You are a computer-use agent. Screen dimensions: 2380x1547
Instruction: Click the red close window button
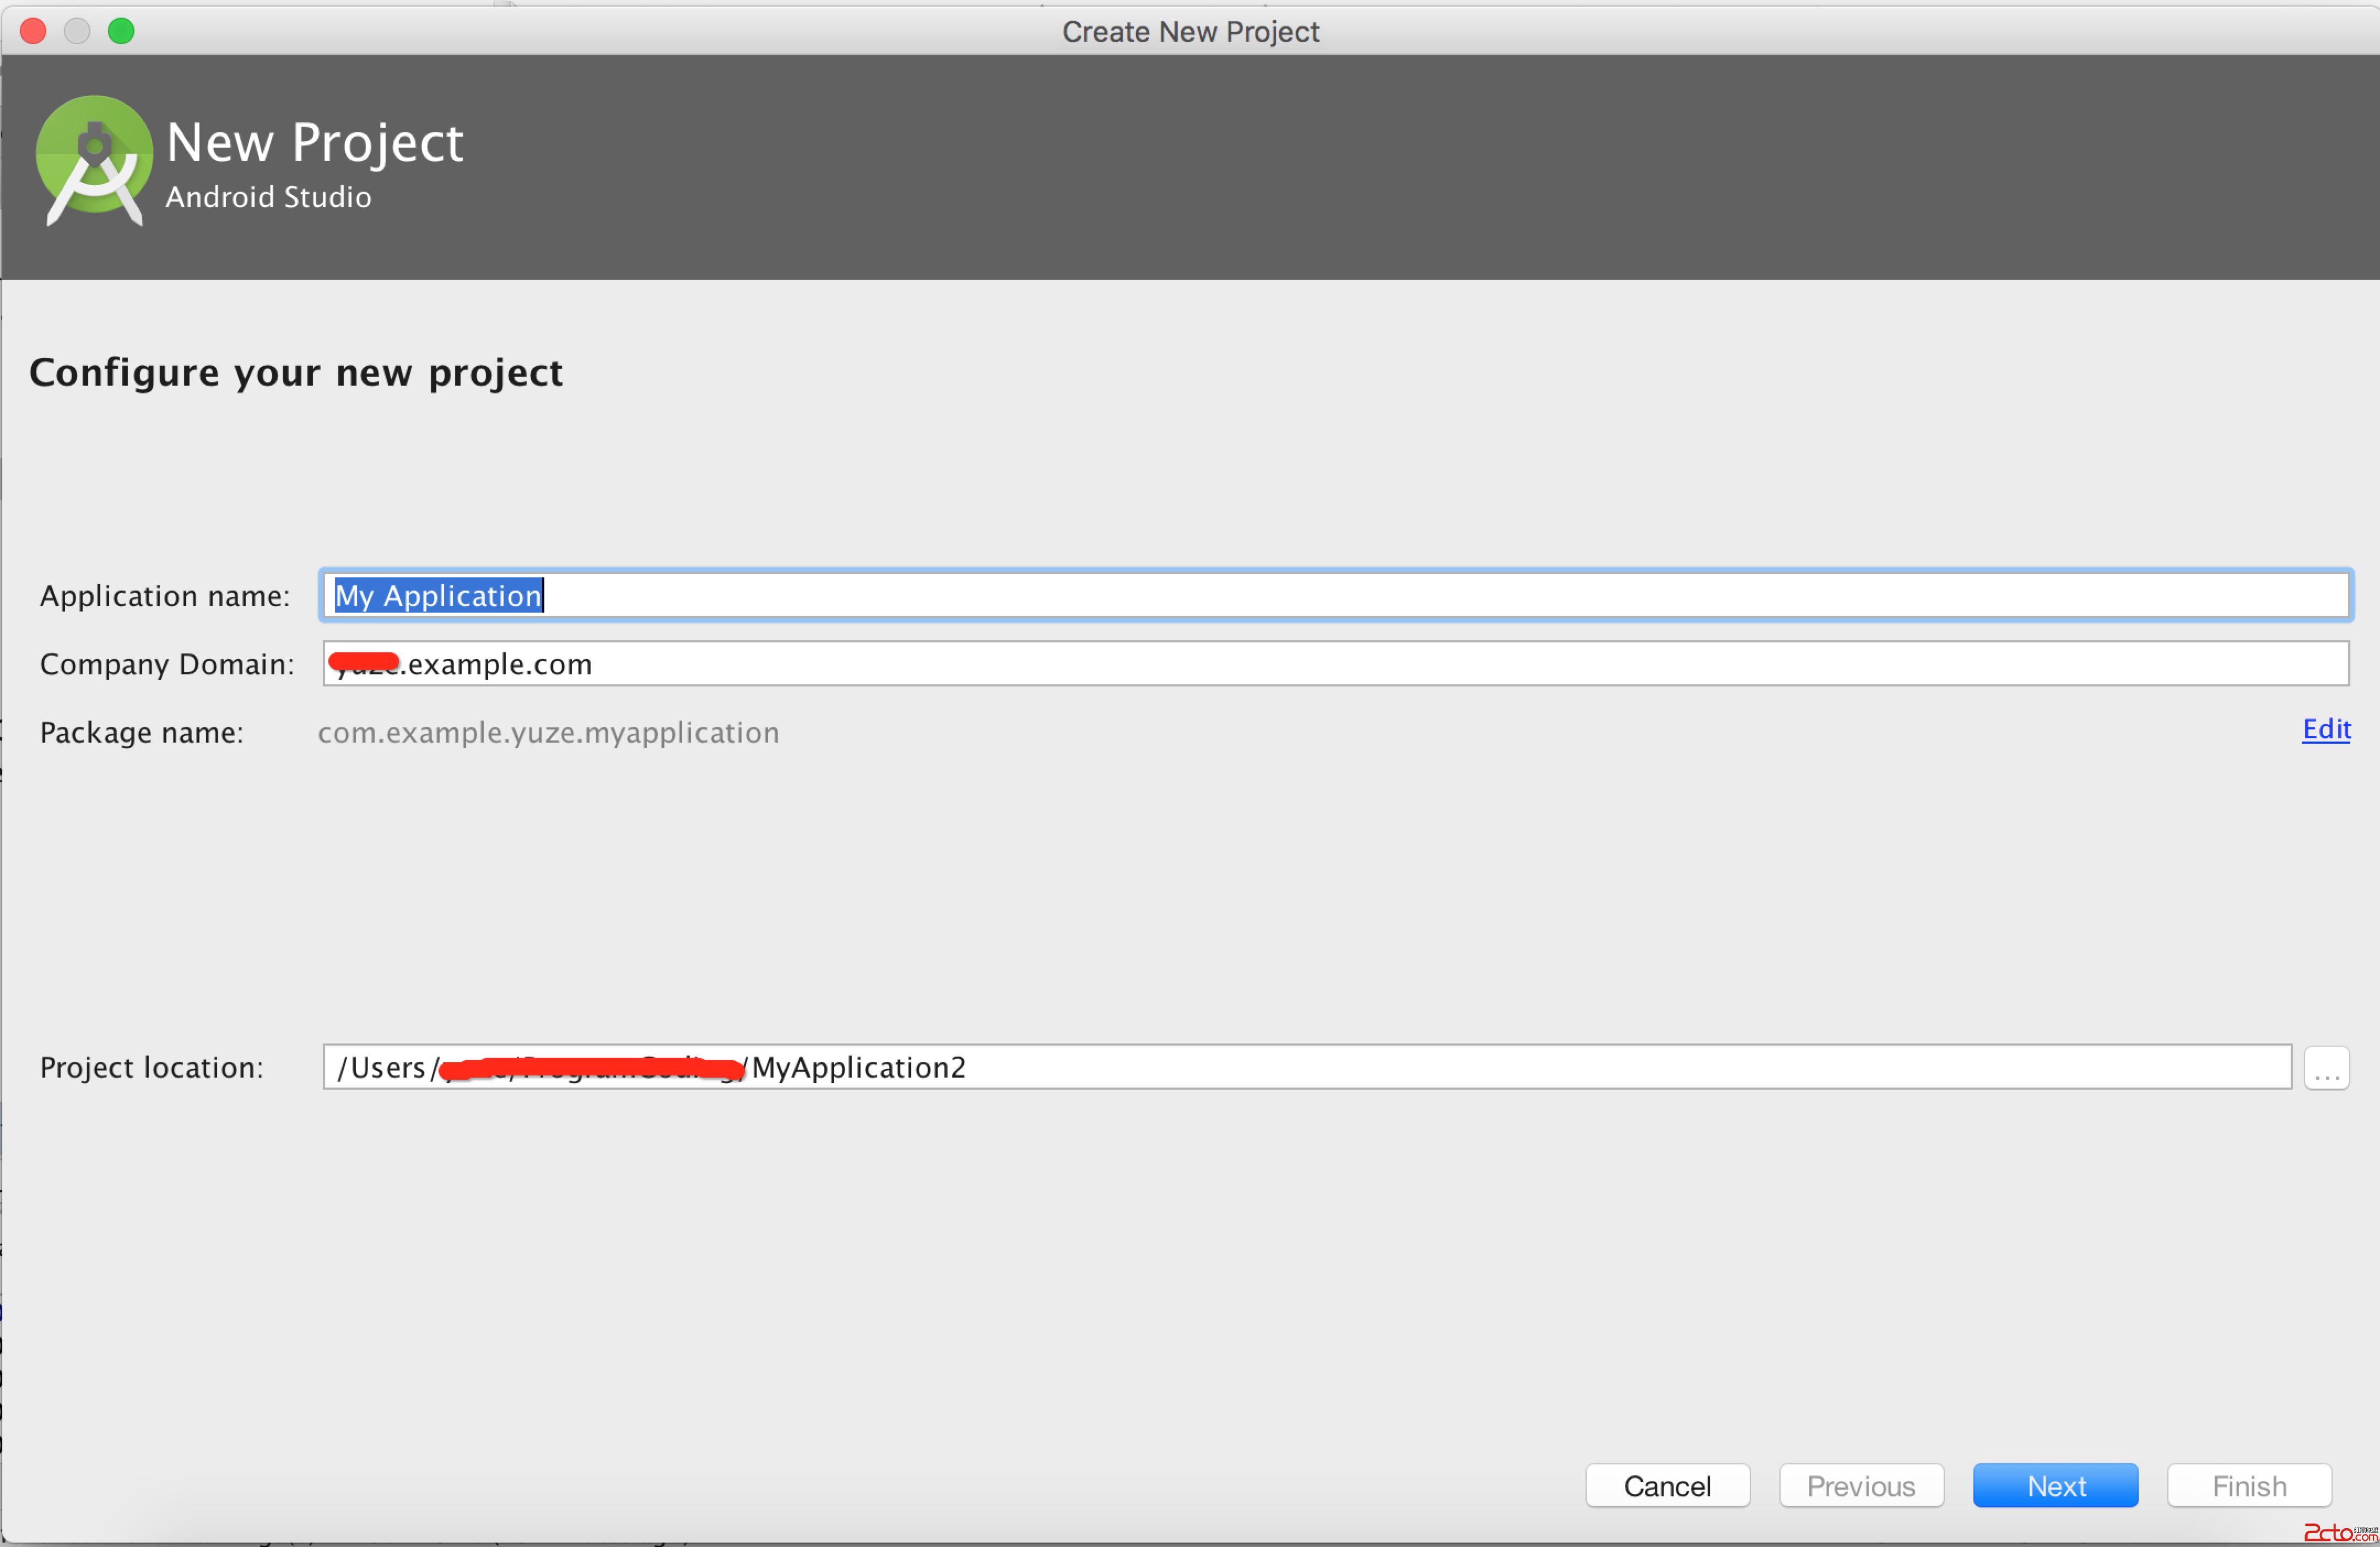click(33, 31)
